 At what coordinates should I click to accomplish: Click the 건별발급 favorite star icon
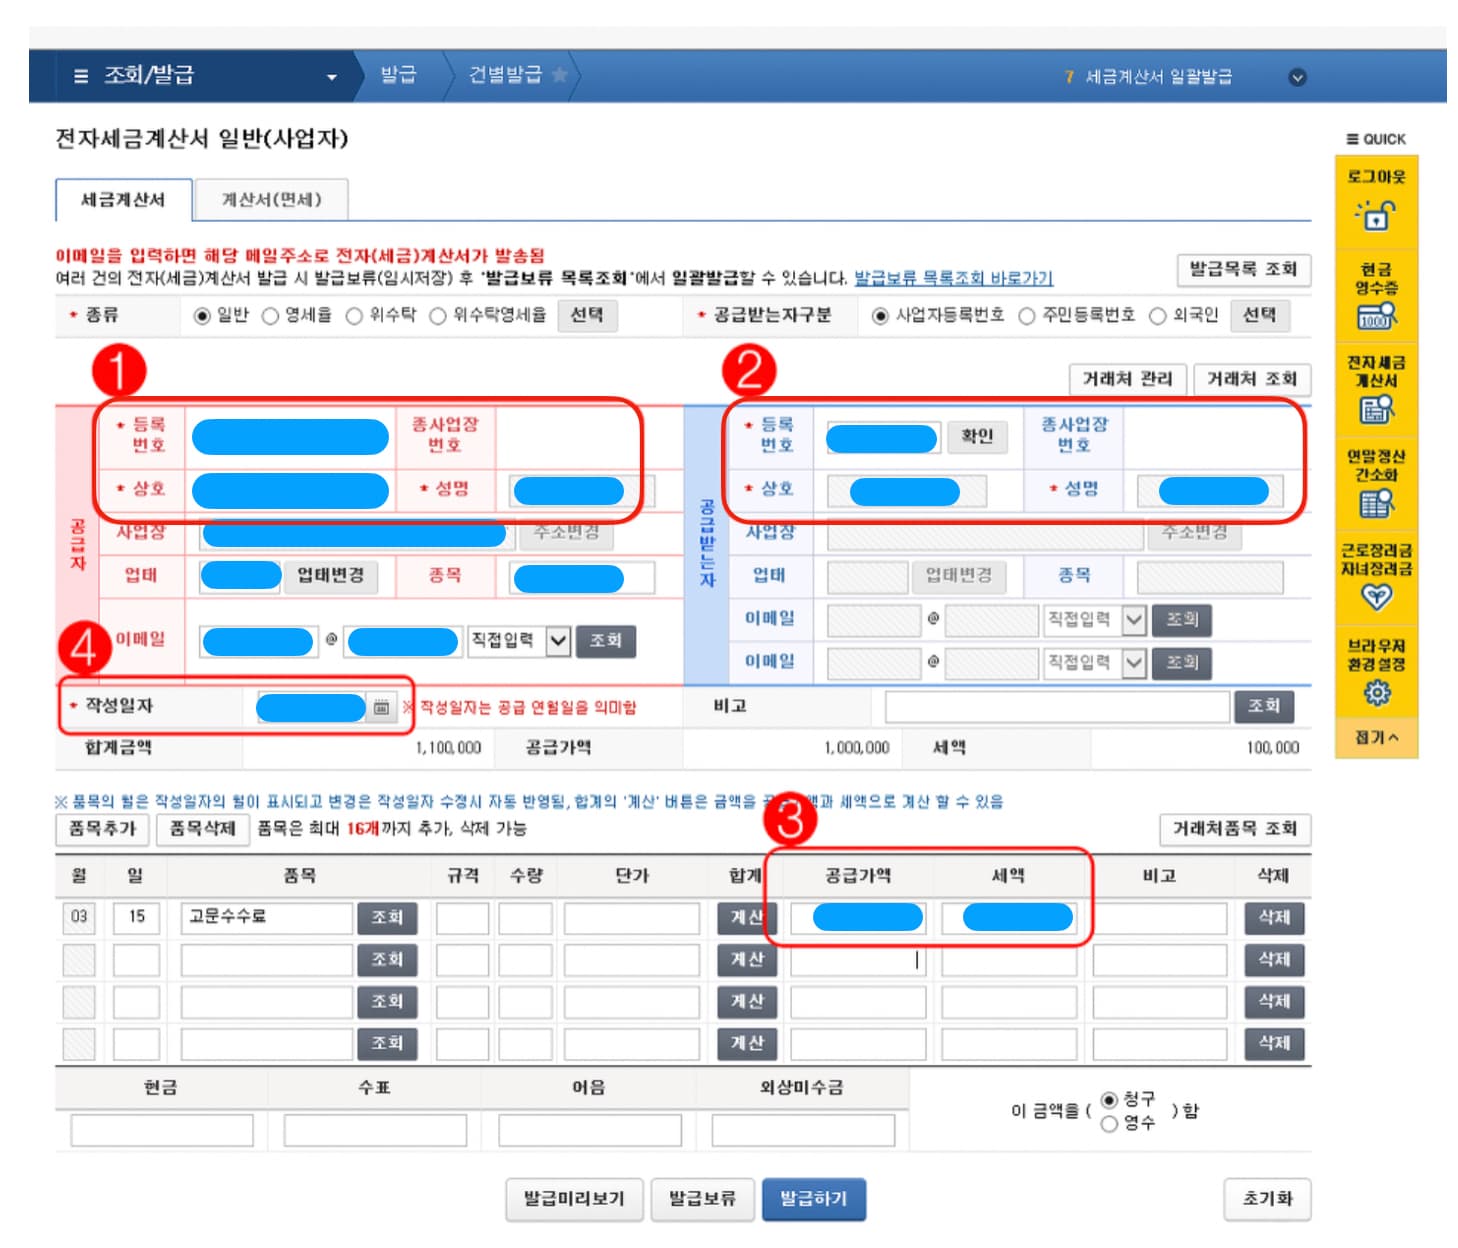point(560,75)
